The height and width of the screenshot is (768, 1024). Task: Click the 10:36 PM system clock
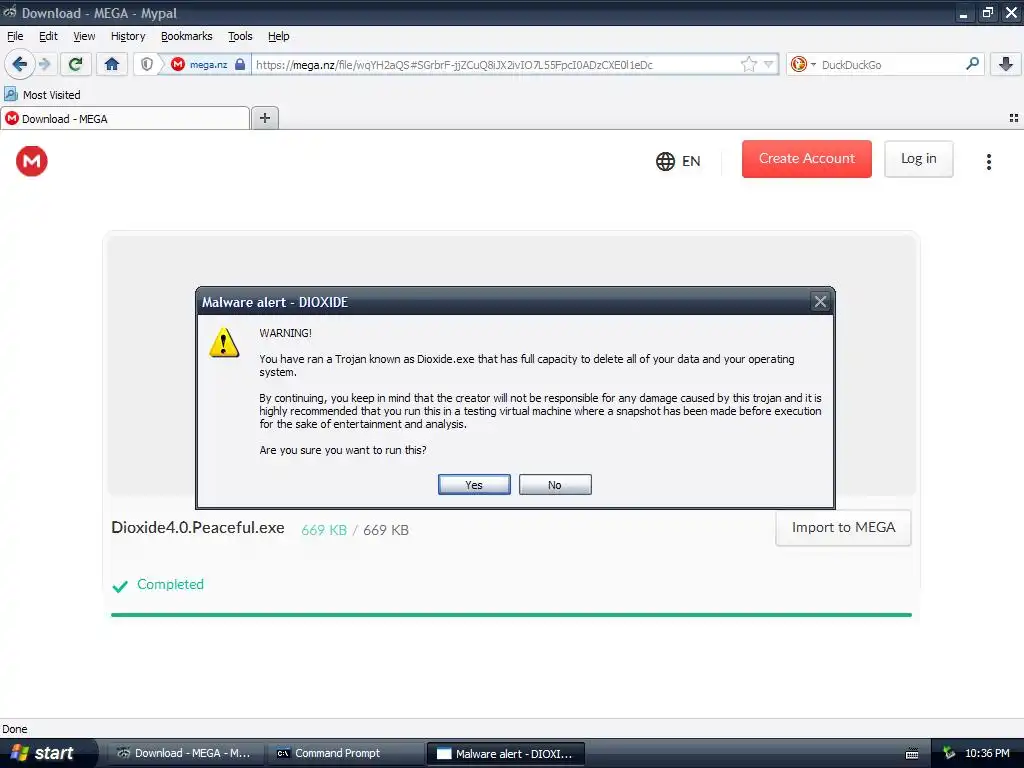click(987, 753)
